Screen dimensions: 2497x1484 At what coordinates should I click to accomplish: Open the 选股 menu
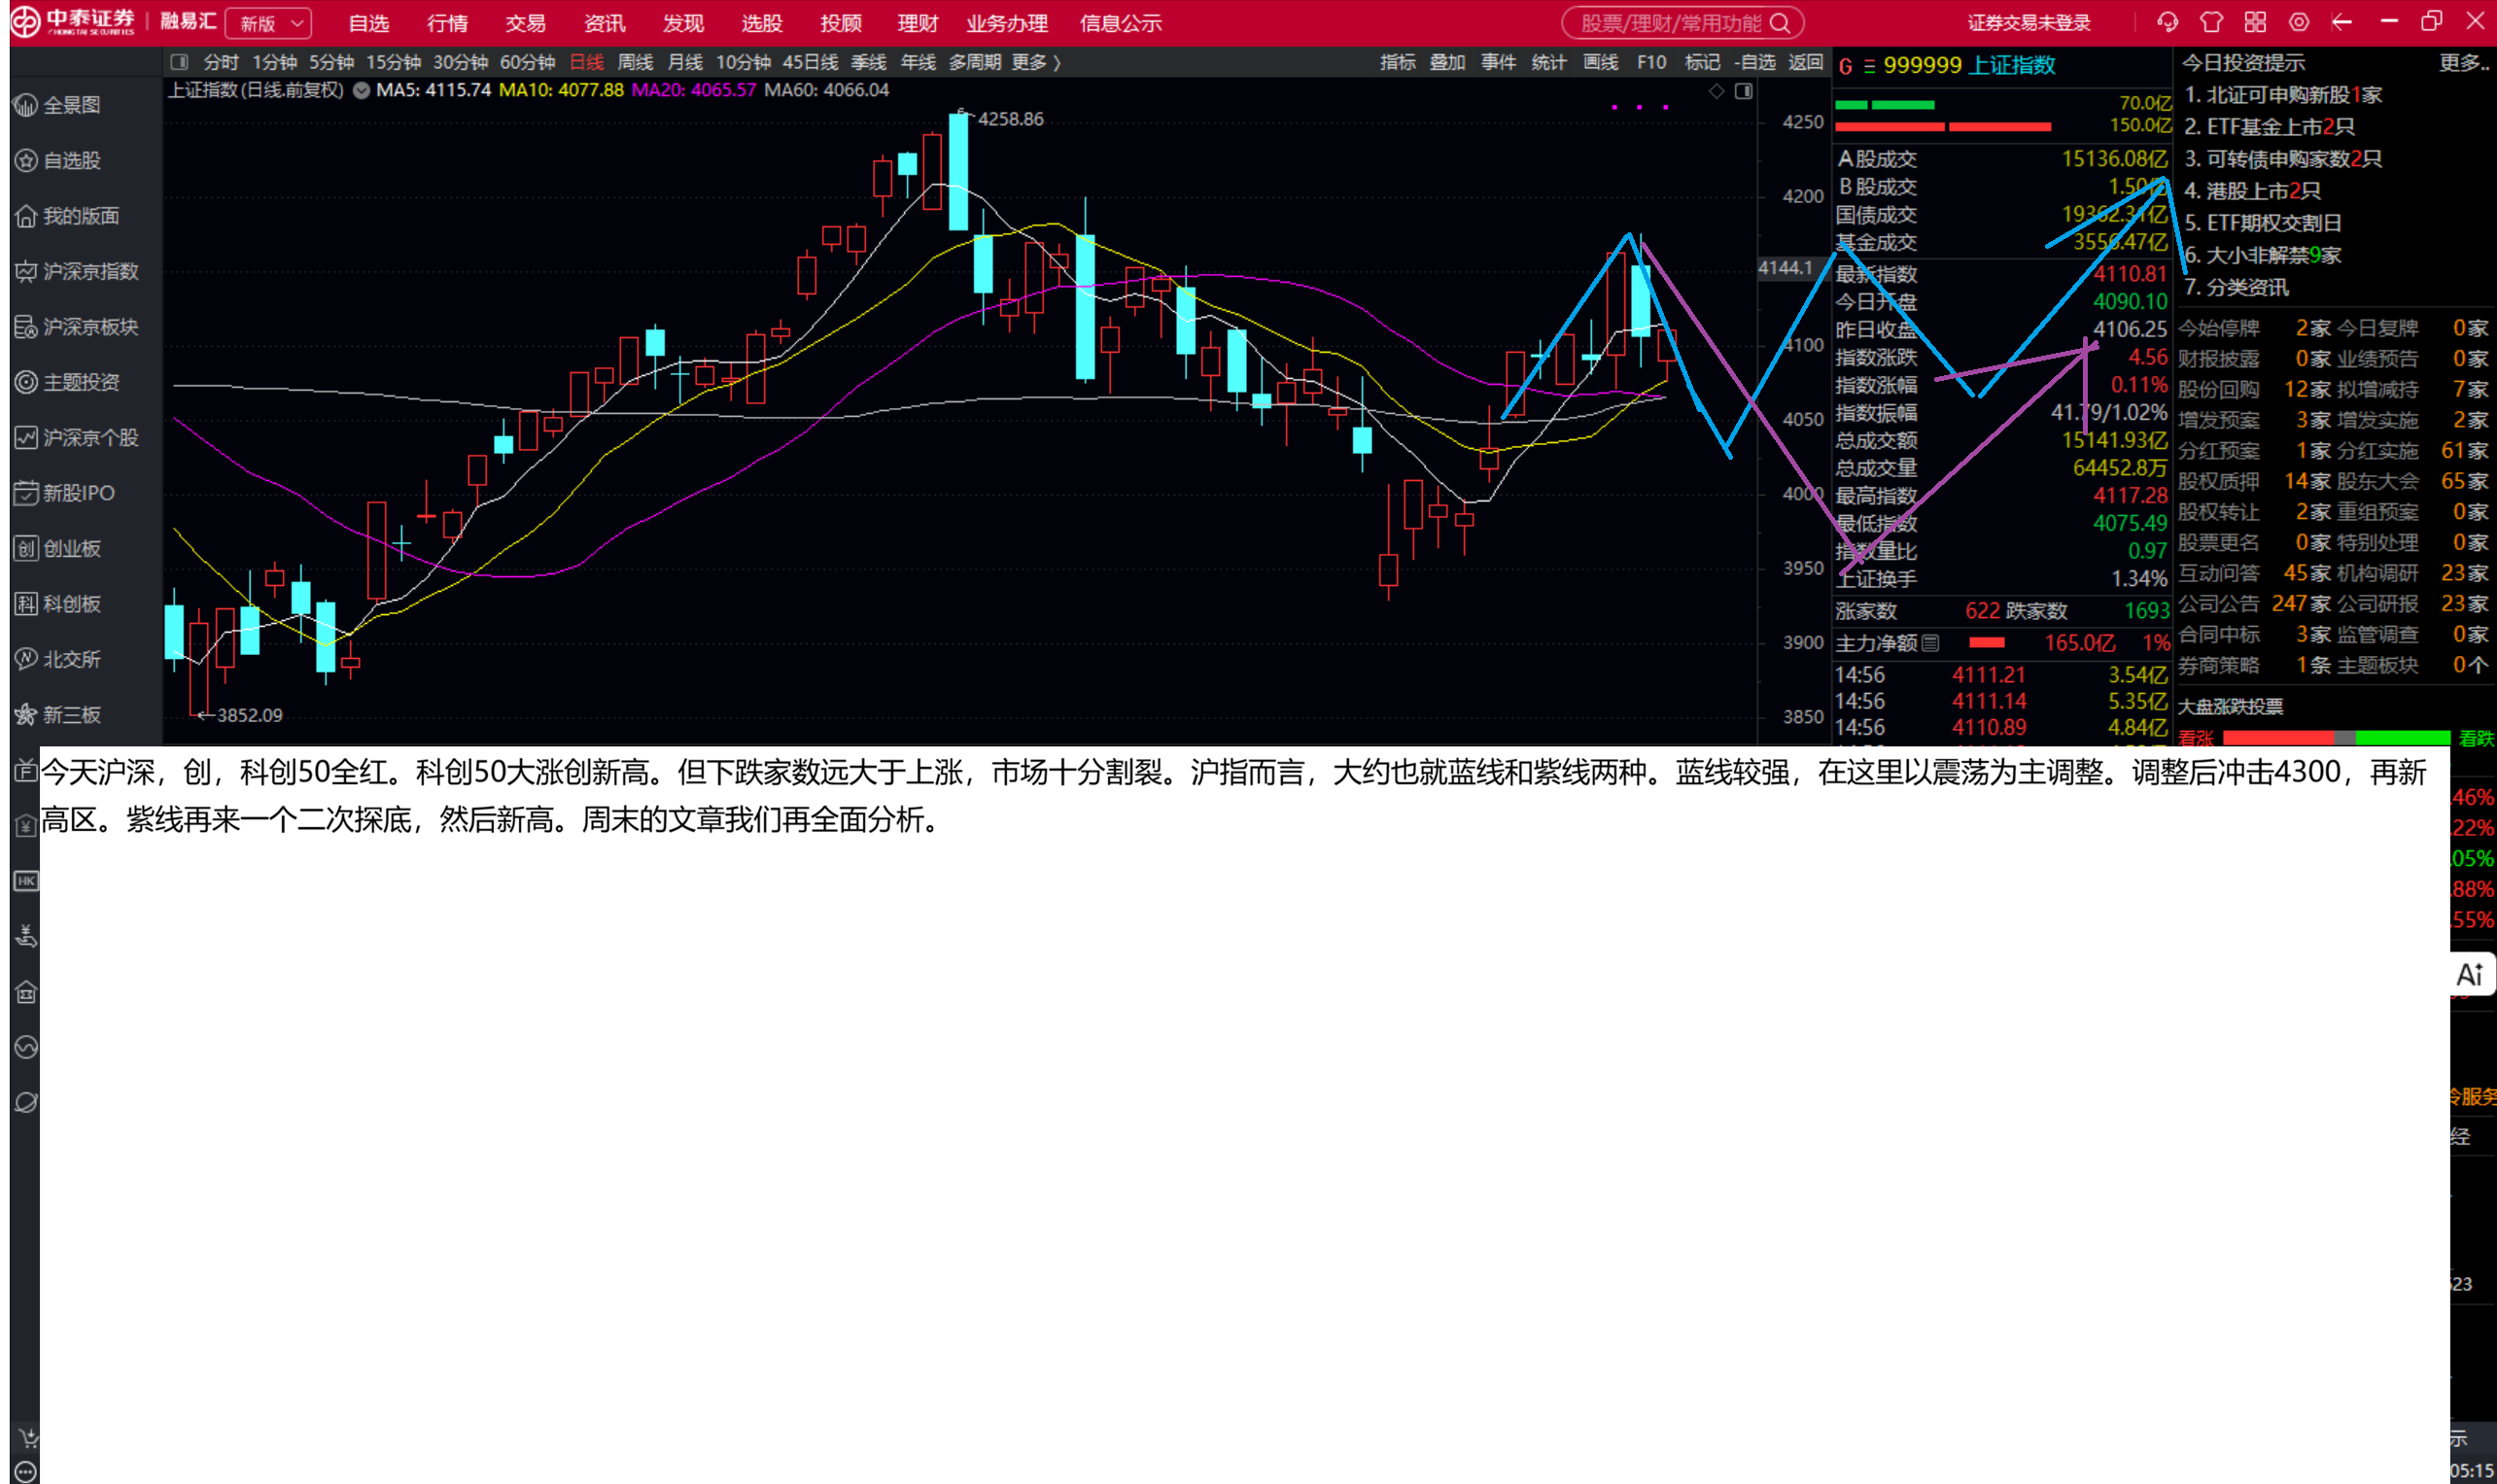coord(761,23)
